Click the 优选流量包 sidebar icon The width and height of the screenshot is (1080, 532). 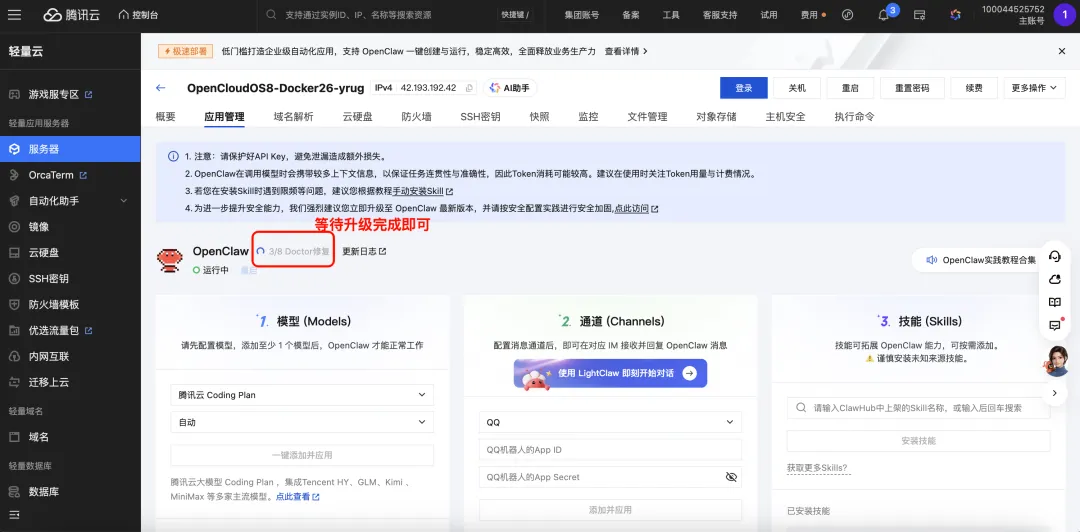14,331
